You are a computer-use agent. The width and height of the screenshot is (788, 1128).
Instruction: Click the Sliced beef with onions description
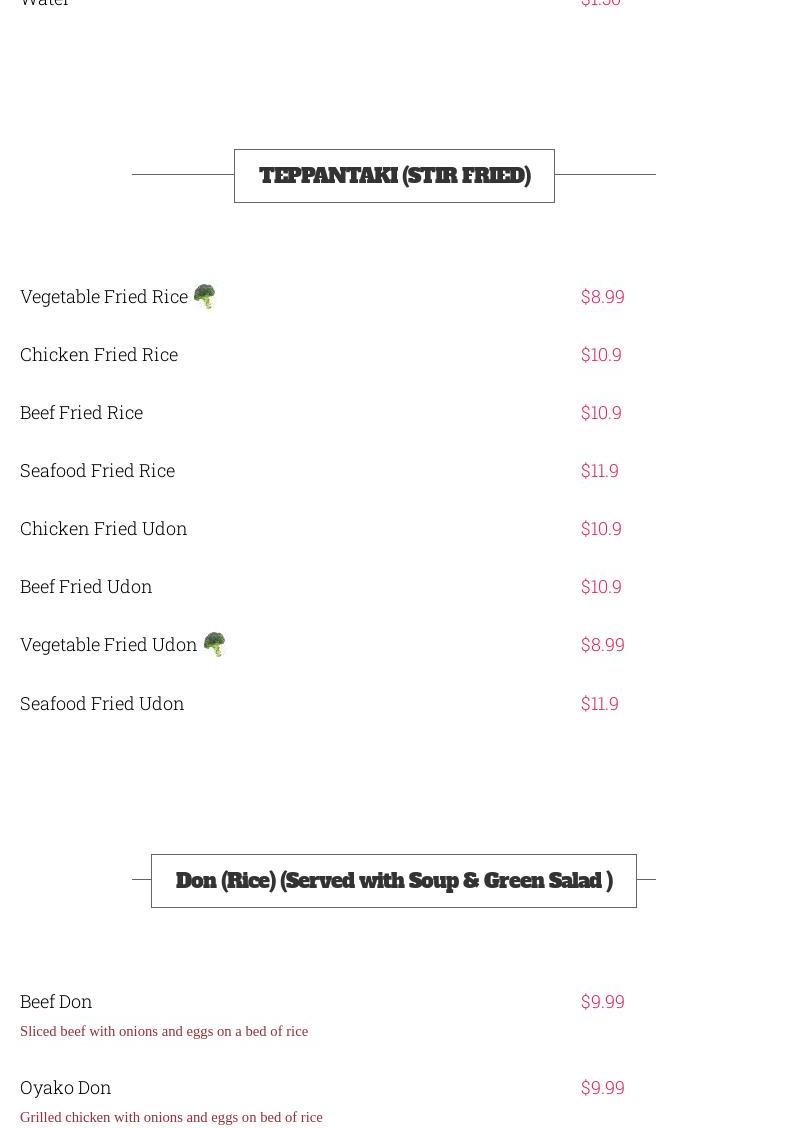pos(164,1032)
